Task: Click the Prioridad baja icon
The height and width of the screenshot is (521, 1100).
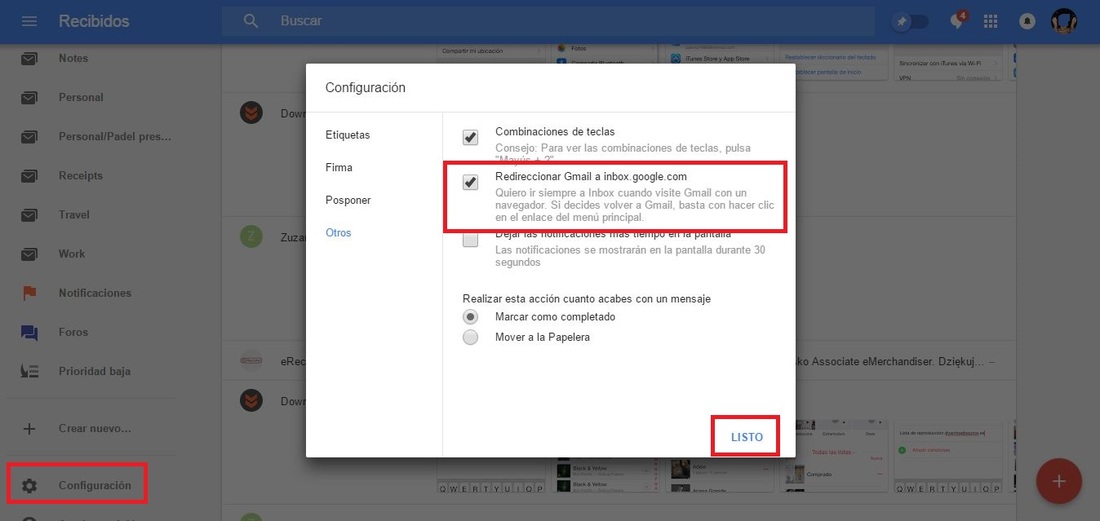Action: (29, 372)
